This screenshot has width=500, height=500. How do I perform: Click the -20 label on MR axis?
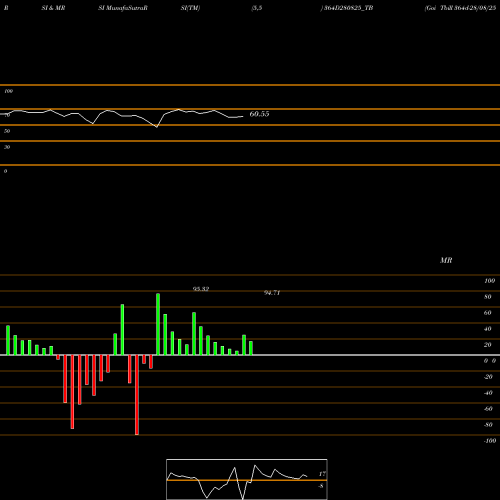(488, 377)
